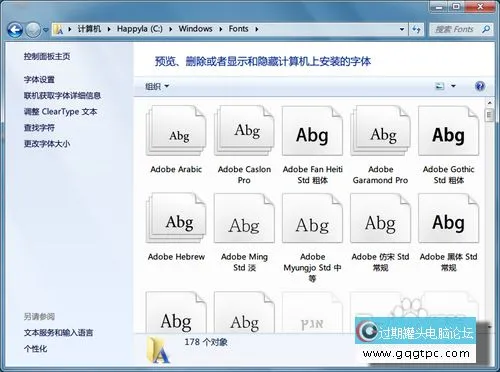Select the Adobe Arabic font icon

pos(176,131)
